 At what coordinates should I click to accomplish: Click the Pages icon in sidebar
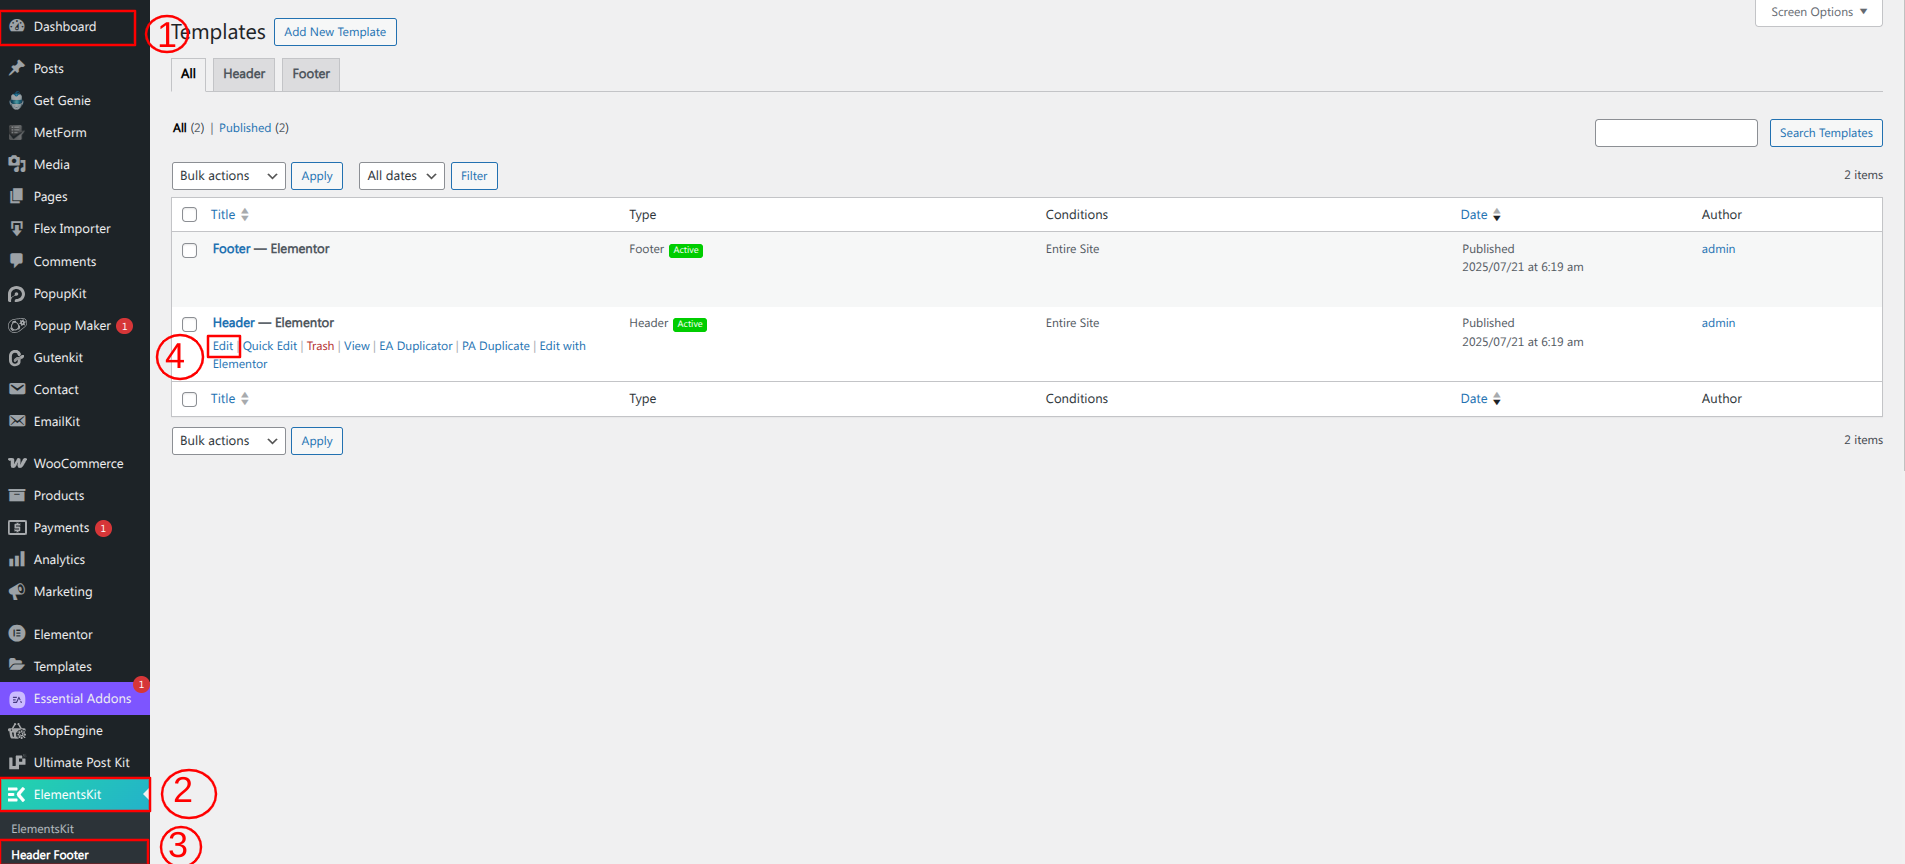pyautogui.click(x=17, y=196)
